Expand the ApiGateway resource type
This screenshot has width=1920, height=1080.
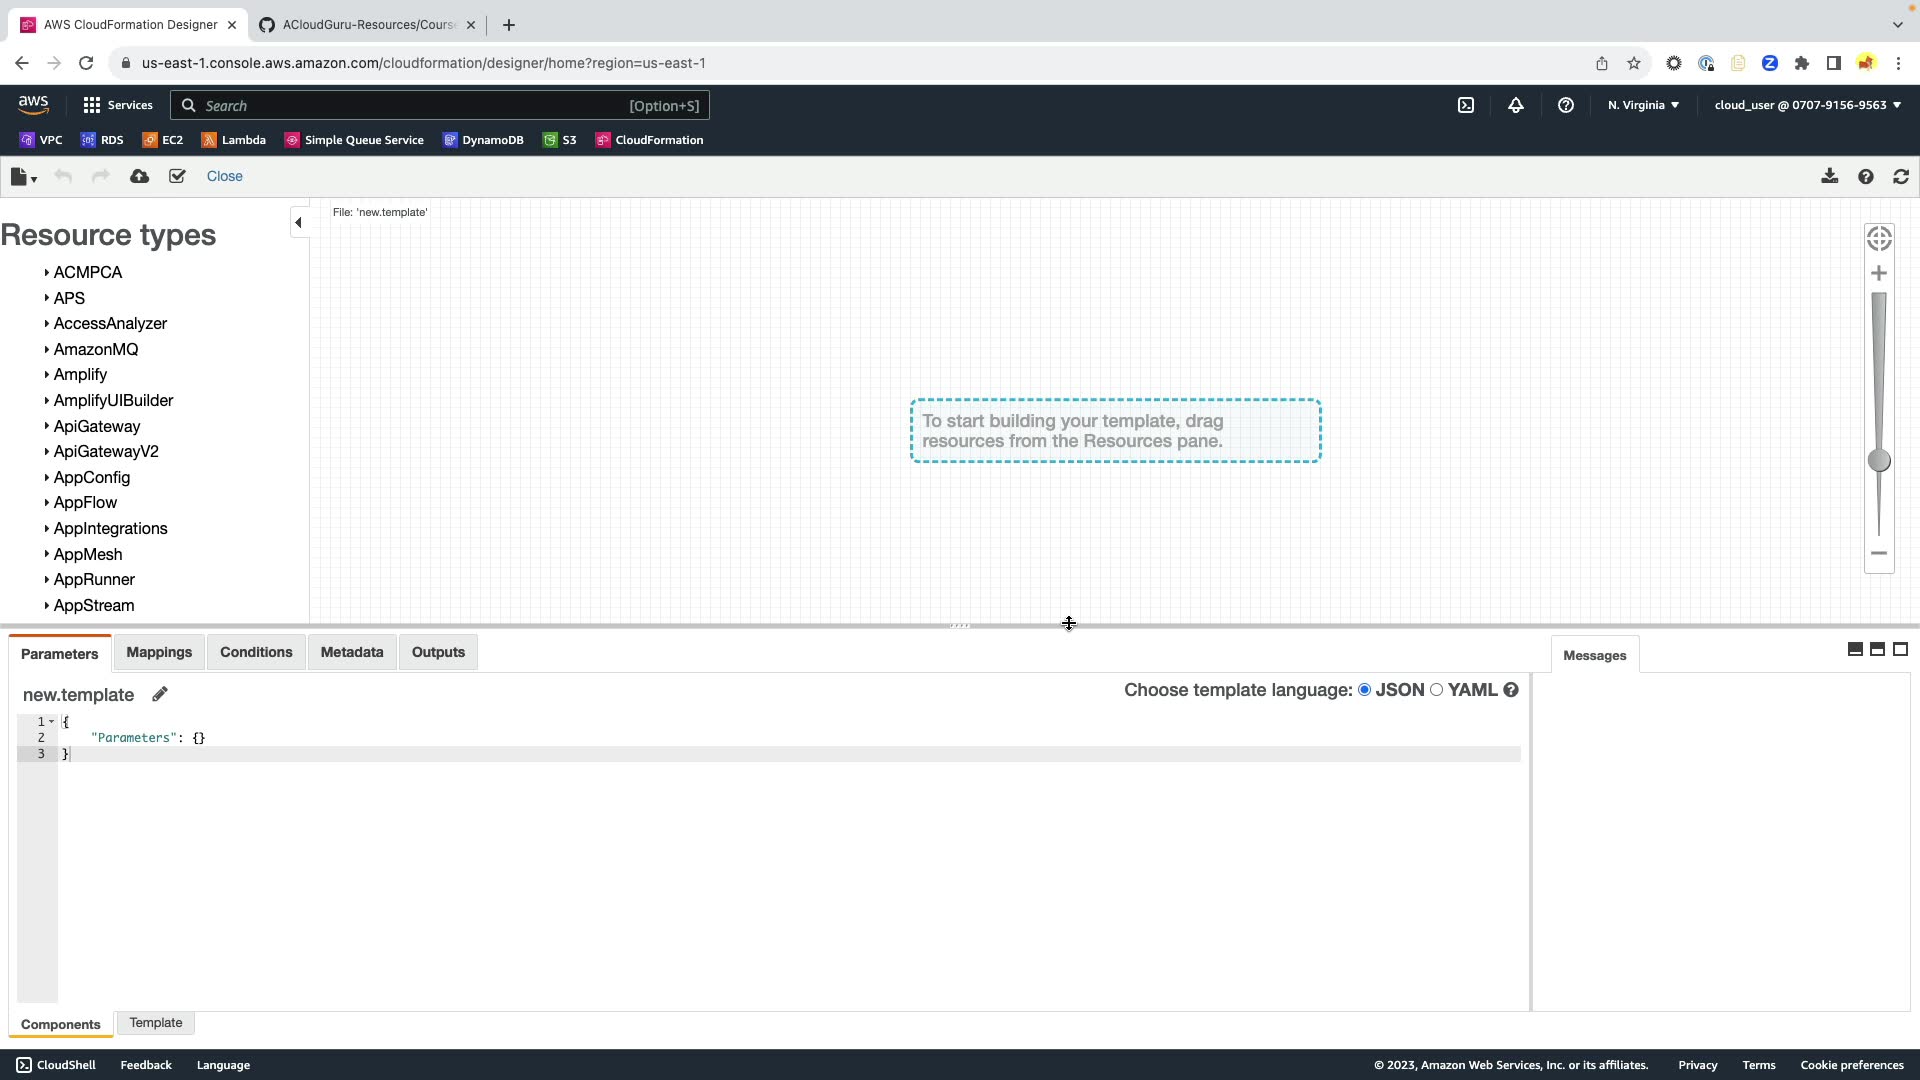tap(97, 427)
